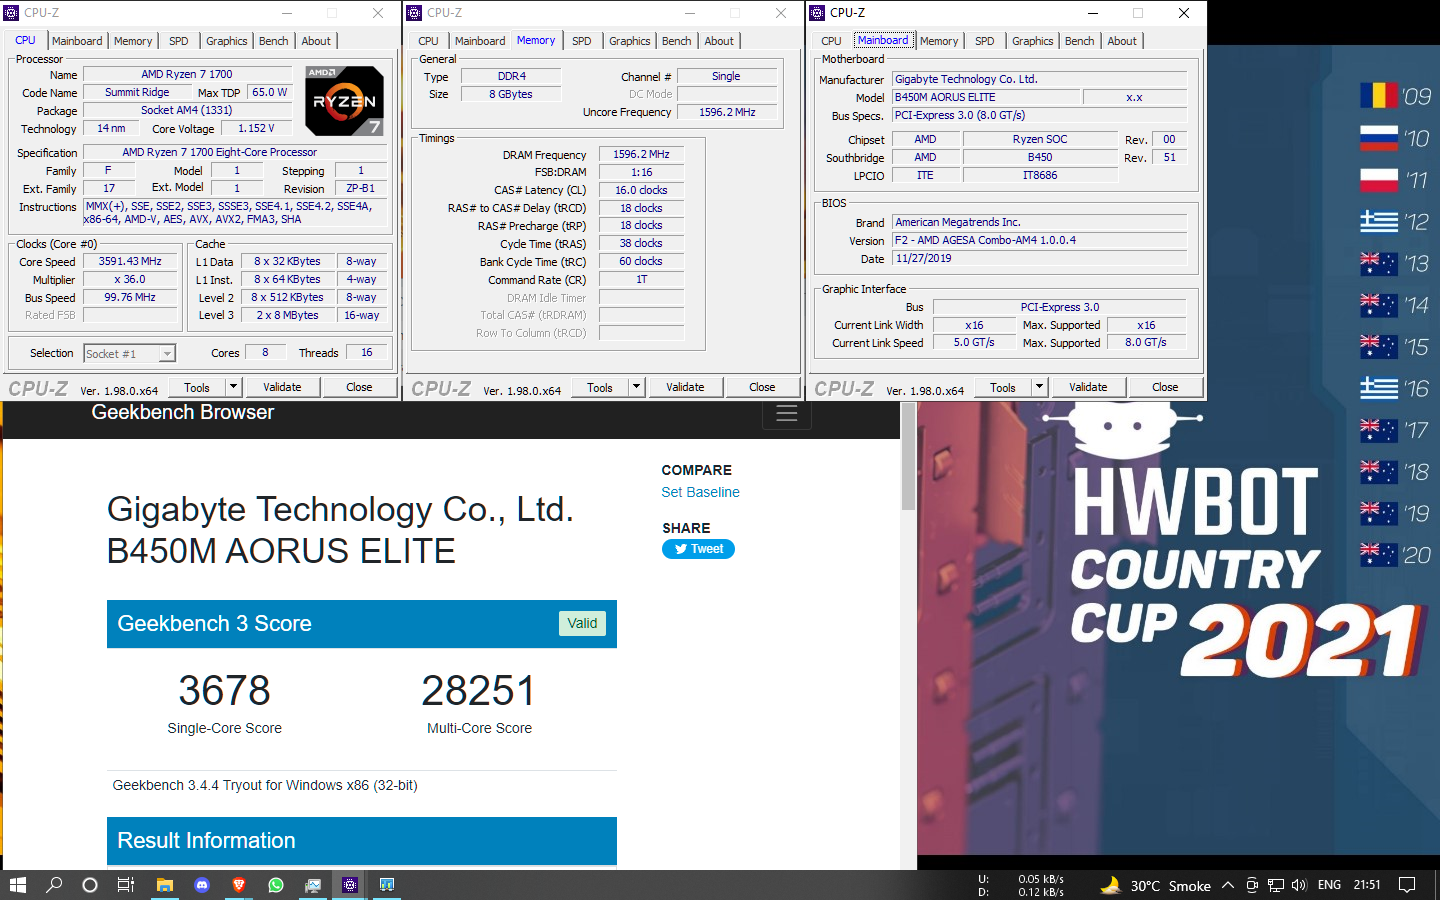
Task: Open Cortana circle icon on taskbar
Action: tap(90, 885)
